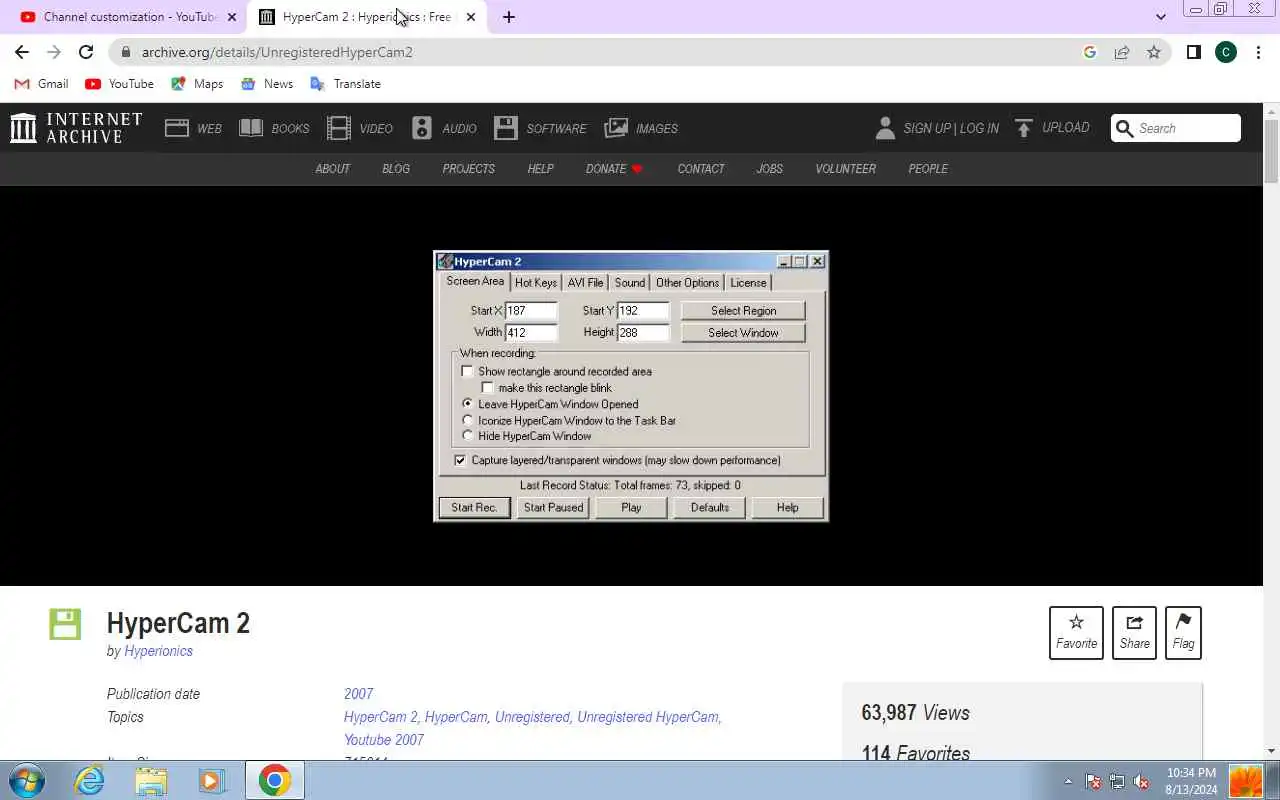1280x800 pixels.
Task: Toggle the Chrome side panel
Action: pos(1193,52)
